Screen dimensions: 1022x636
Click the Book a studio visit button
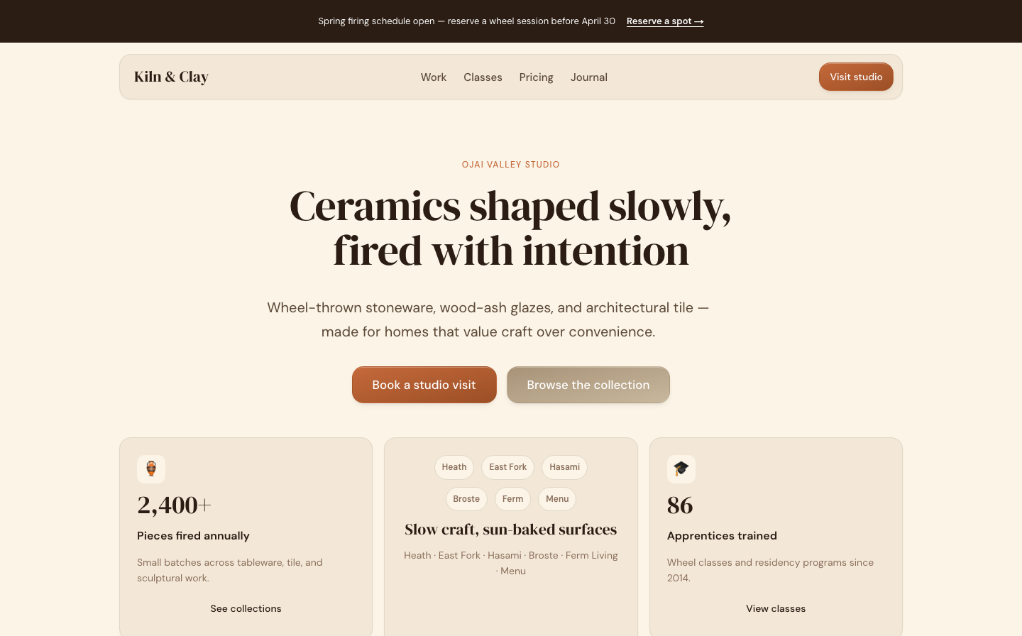pos(424,384)
